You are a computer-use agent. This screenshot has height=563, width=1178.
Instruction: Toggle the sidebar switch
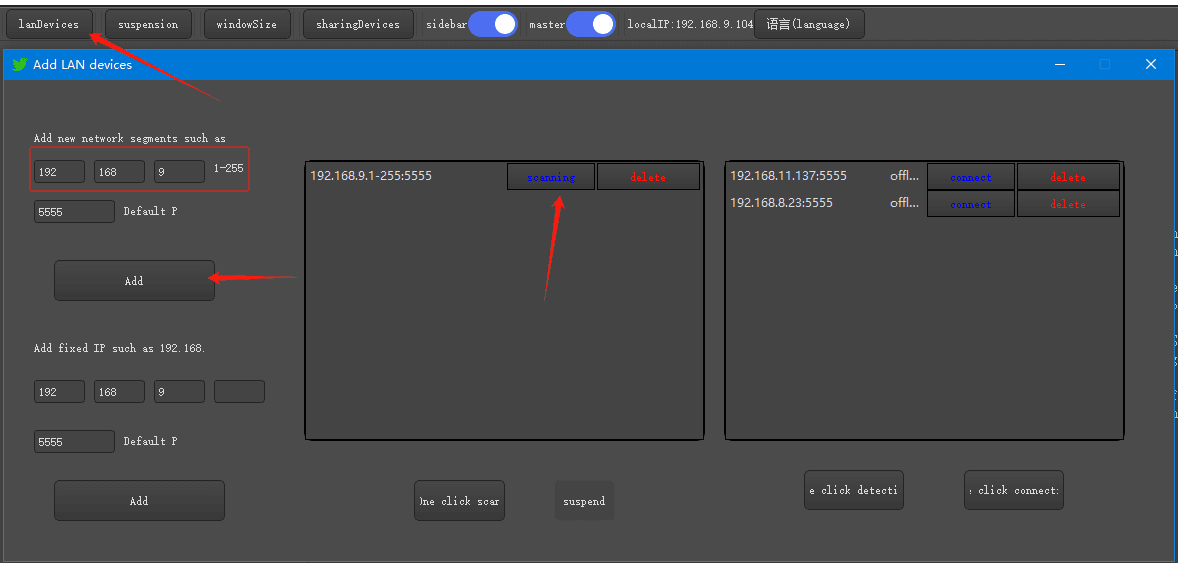493,24
